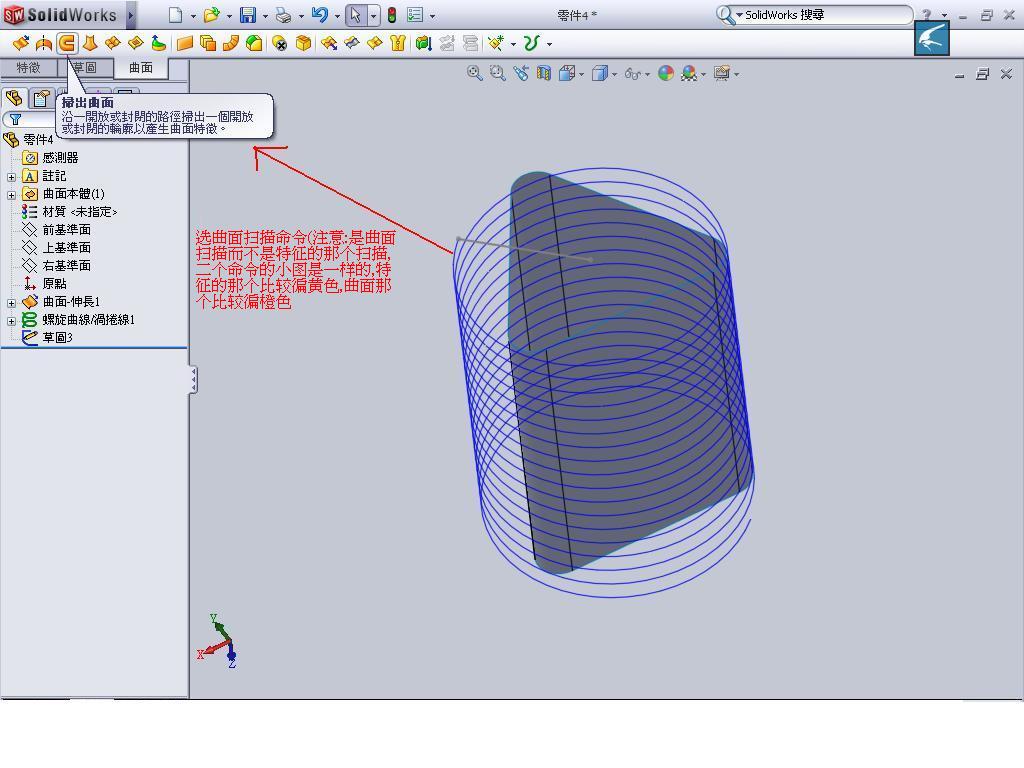Screen dimensions: 1024x768
Task: Select the Trim Surface tool
Action: 352,44
